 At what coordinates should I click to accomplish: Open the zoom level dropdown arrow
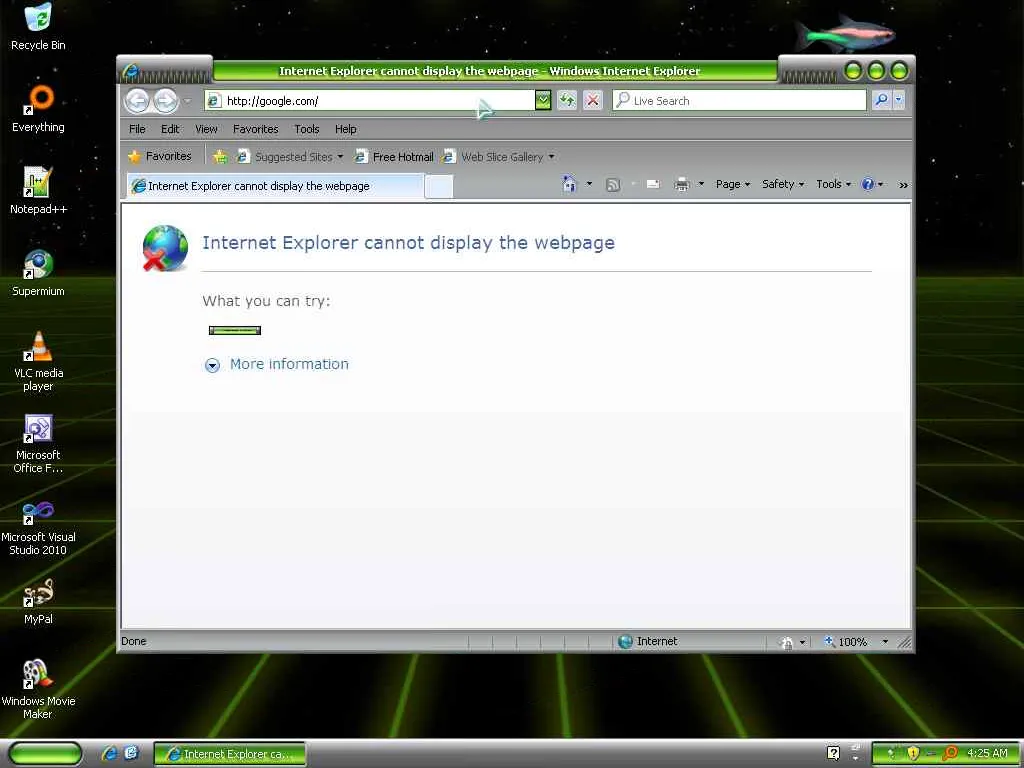pyautogui.click(x=885, y=642)
